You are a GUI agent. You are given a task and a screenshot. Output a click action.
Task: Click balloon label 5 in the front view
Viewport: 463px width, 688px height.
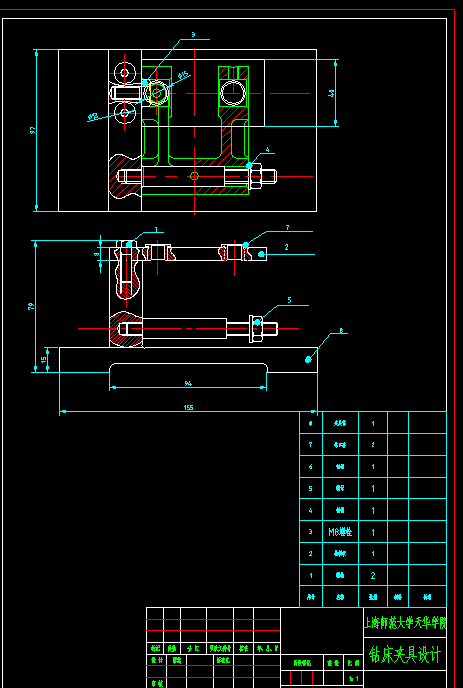coord(289,301)
